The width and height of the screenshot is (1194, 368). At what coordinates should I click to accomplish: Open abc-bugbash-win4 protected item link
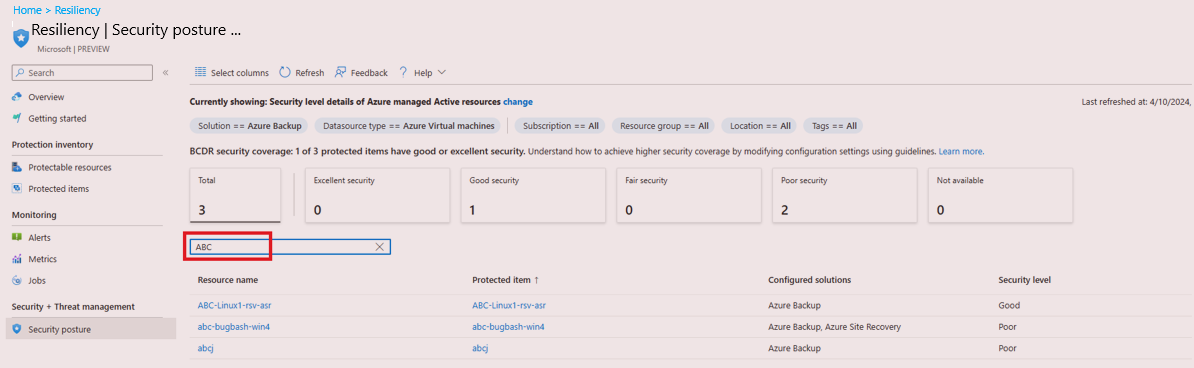click(508, 327)
